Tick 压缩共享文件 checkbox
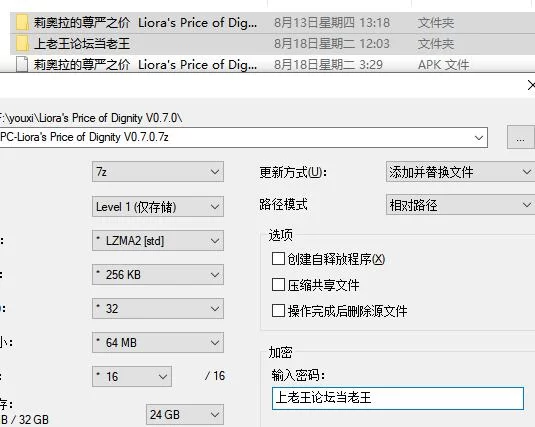The height and width of the screenshot is (427, 535). 278,285
